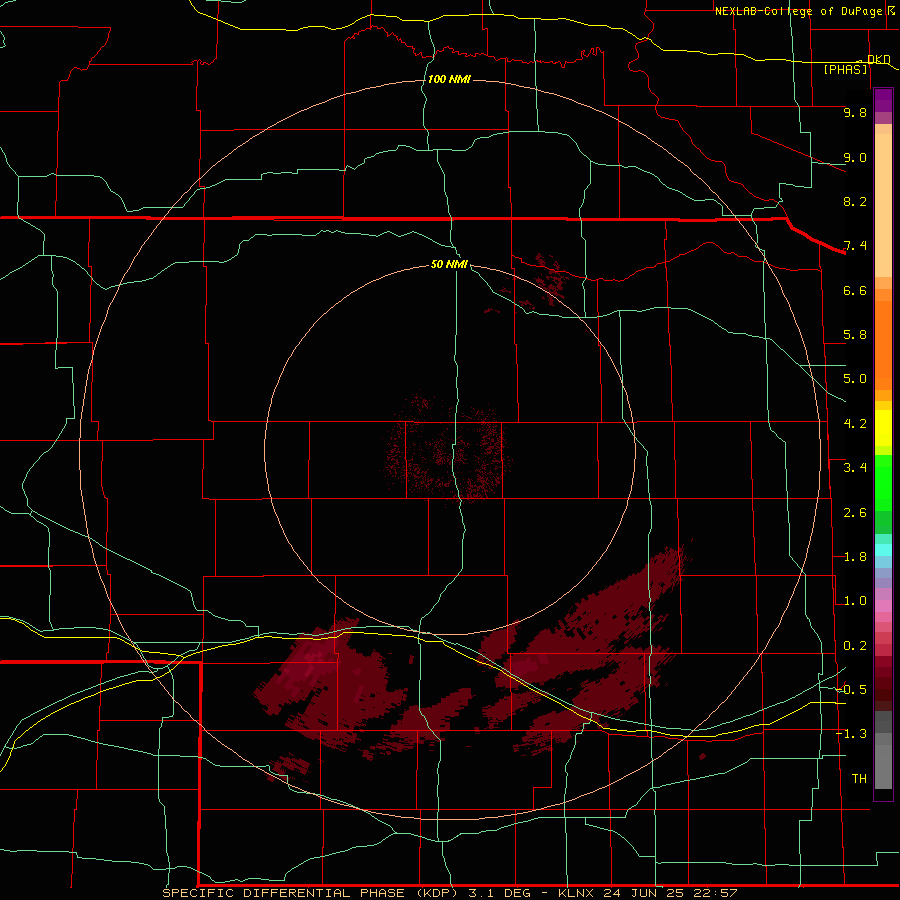Image resolution: width=900 pixels, height=900 pixels.
Task: Click the 0.2 value on color scale
Action: 855,646
